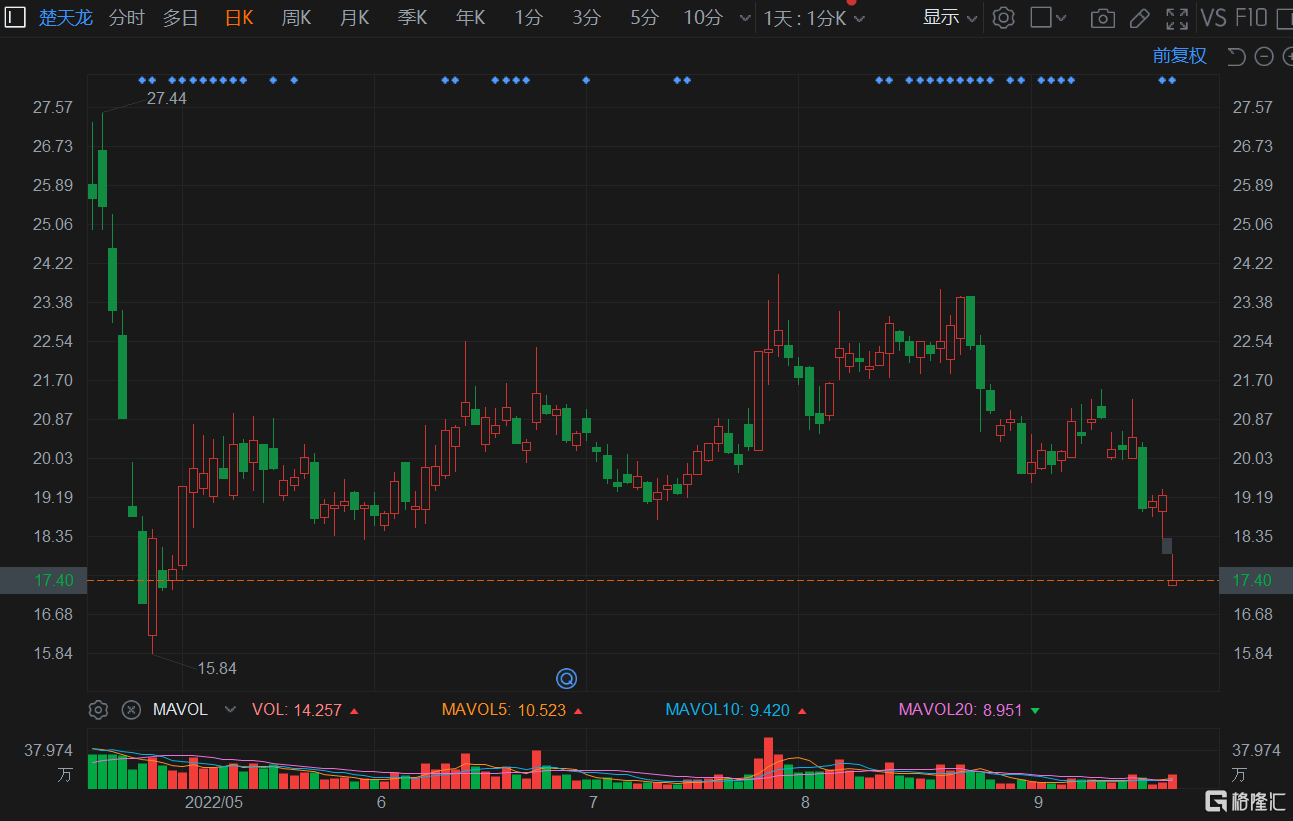Image resolution: width=1293 pixels, height=821 pixels.
Task: Click the highlighted 17.40 price tag on left axis
Action: click(x=44, y=580)
